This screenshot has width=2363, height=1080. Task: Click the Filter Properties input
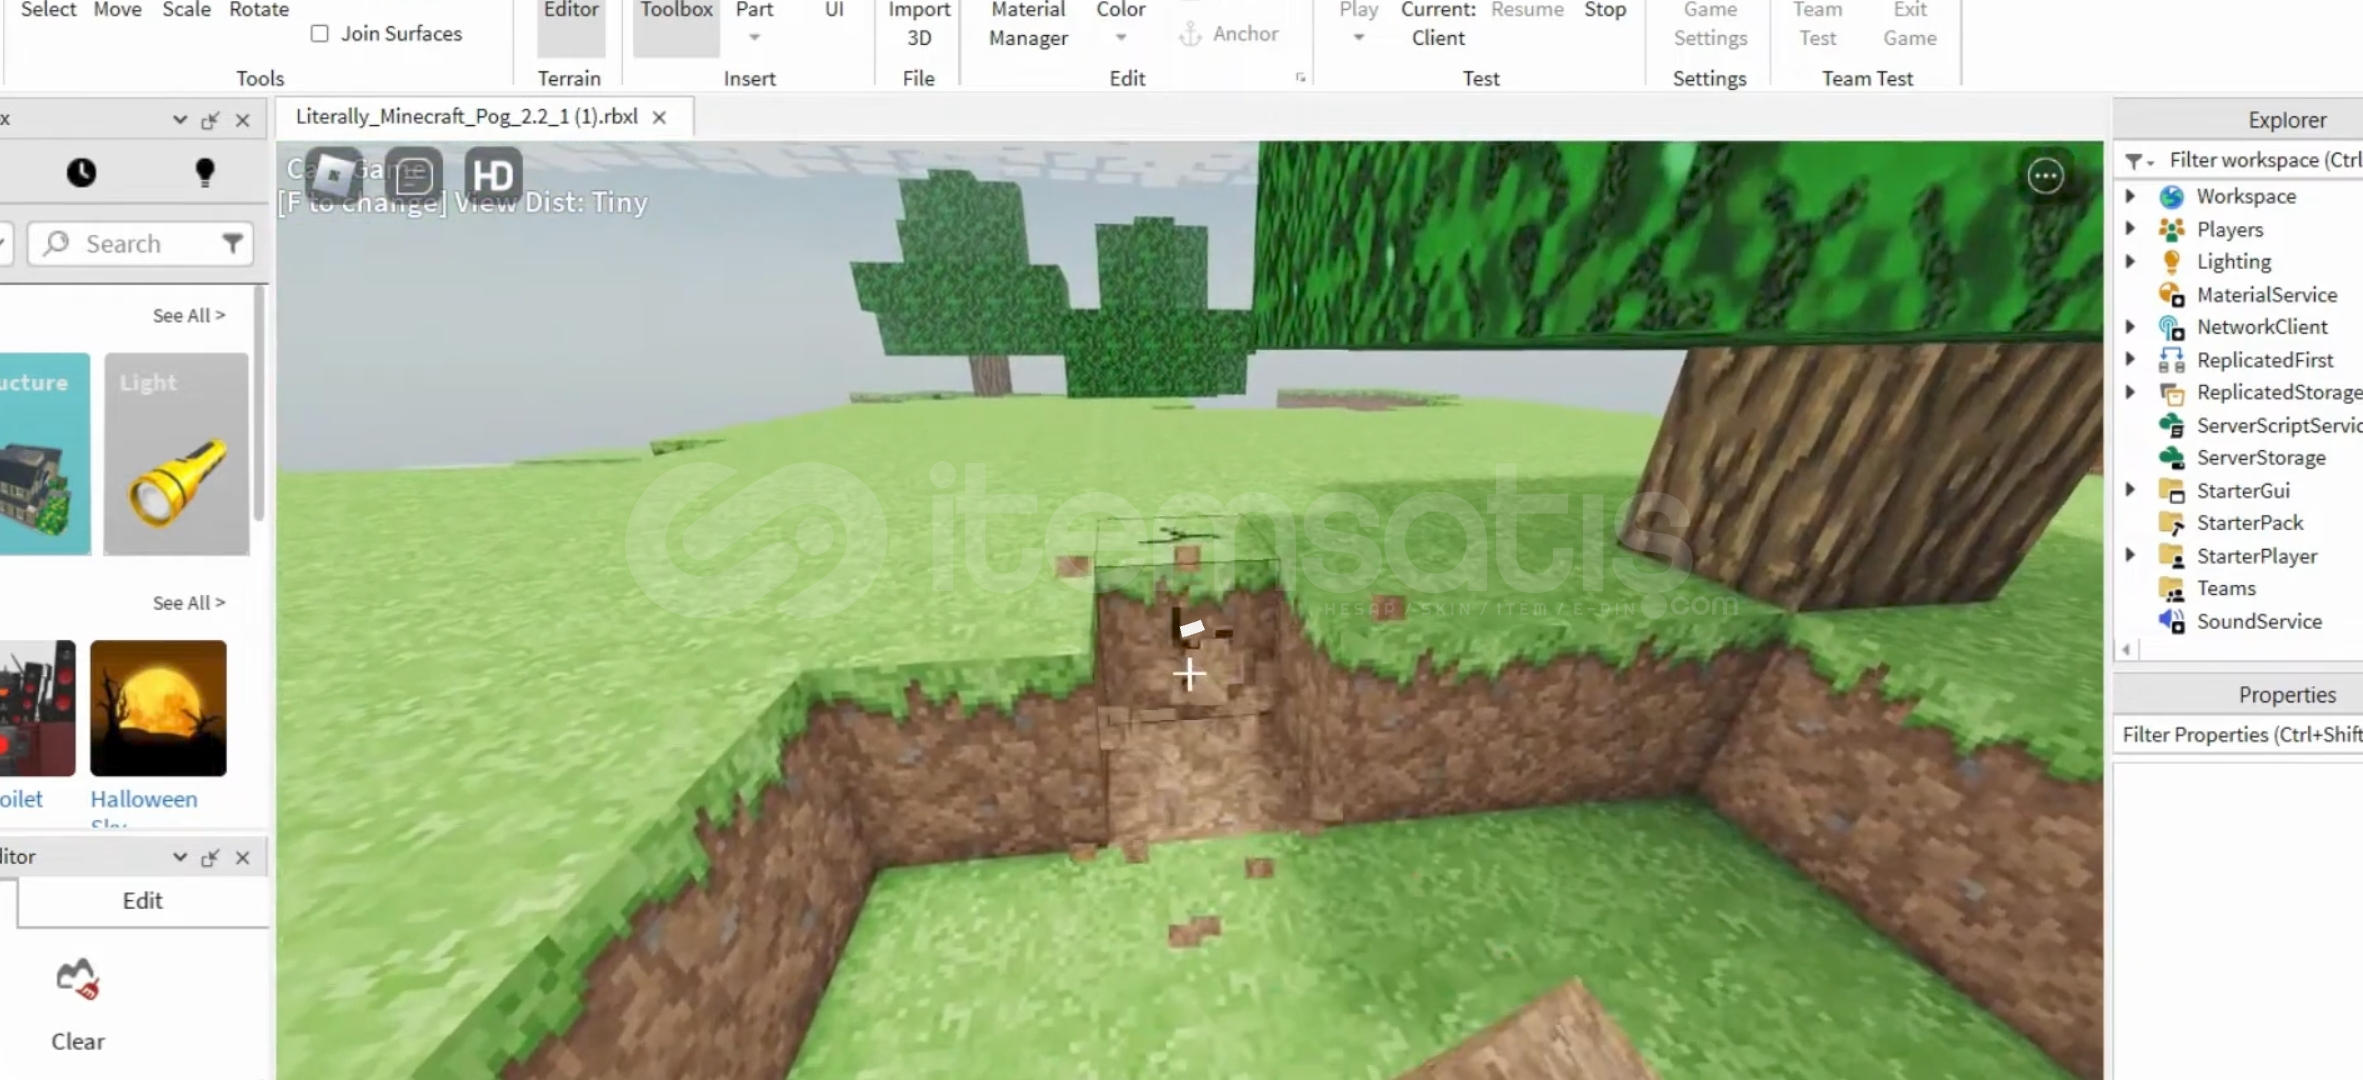click(2240, 735)
